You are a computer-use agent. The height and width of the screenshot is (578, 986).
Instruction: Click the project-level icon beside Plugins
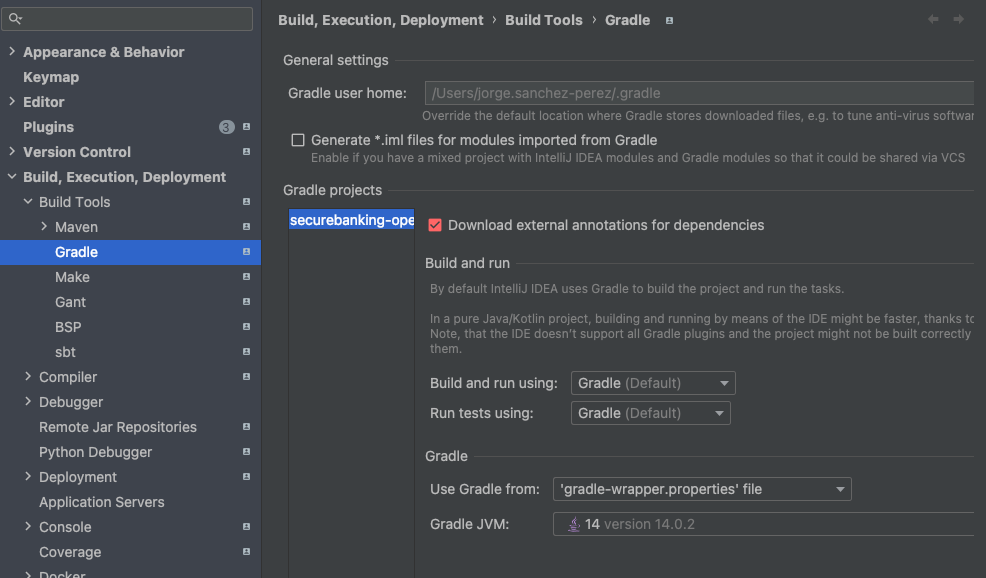tap(246, 127)
